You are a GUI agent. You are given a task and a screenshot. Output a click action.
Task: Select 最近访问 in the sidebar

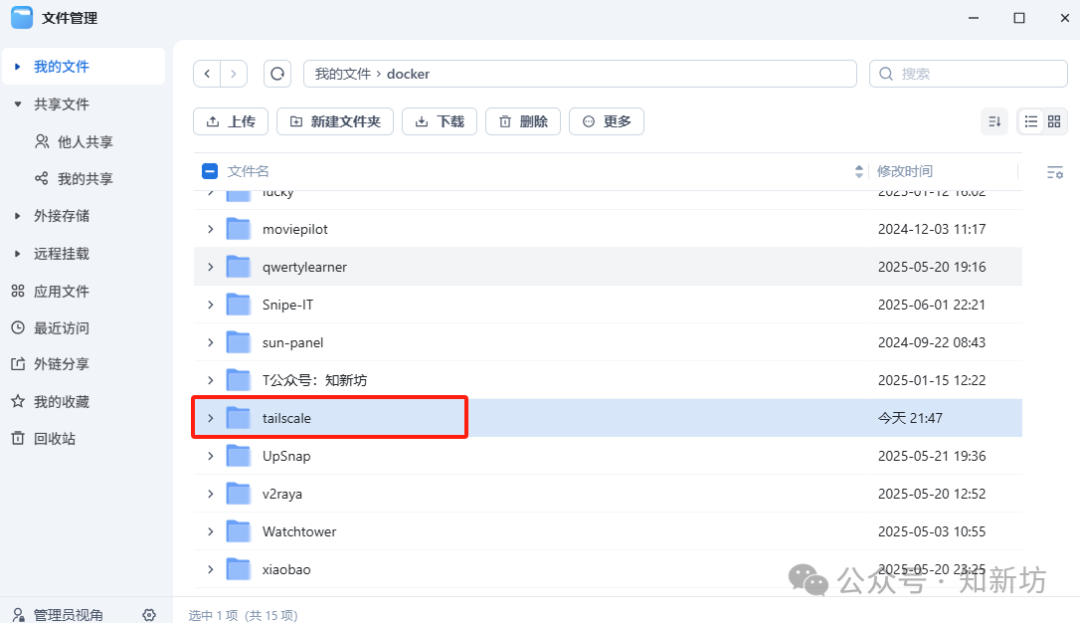point(61,328)
